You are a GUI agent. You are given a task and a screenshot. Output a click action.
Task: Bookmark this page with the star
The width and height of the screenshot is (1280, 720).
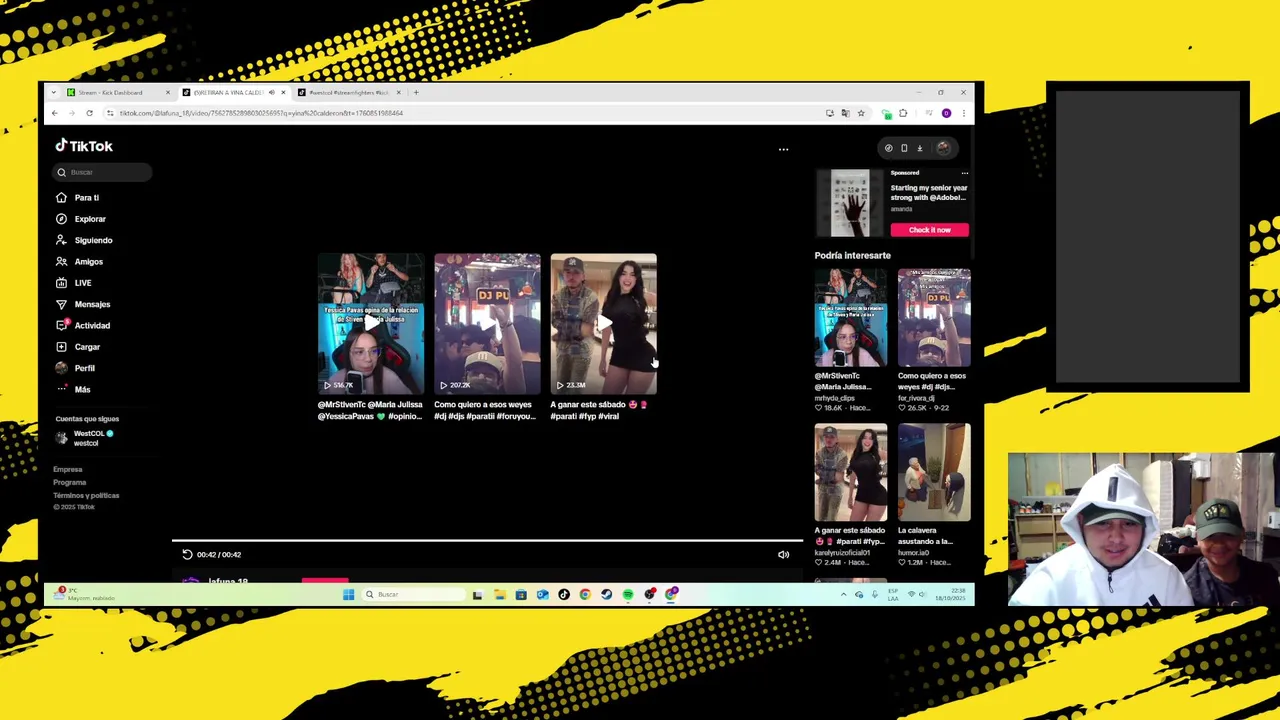pyautogui.click(x=861, y=113)
